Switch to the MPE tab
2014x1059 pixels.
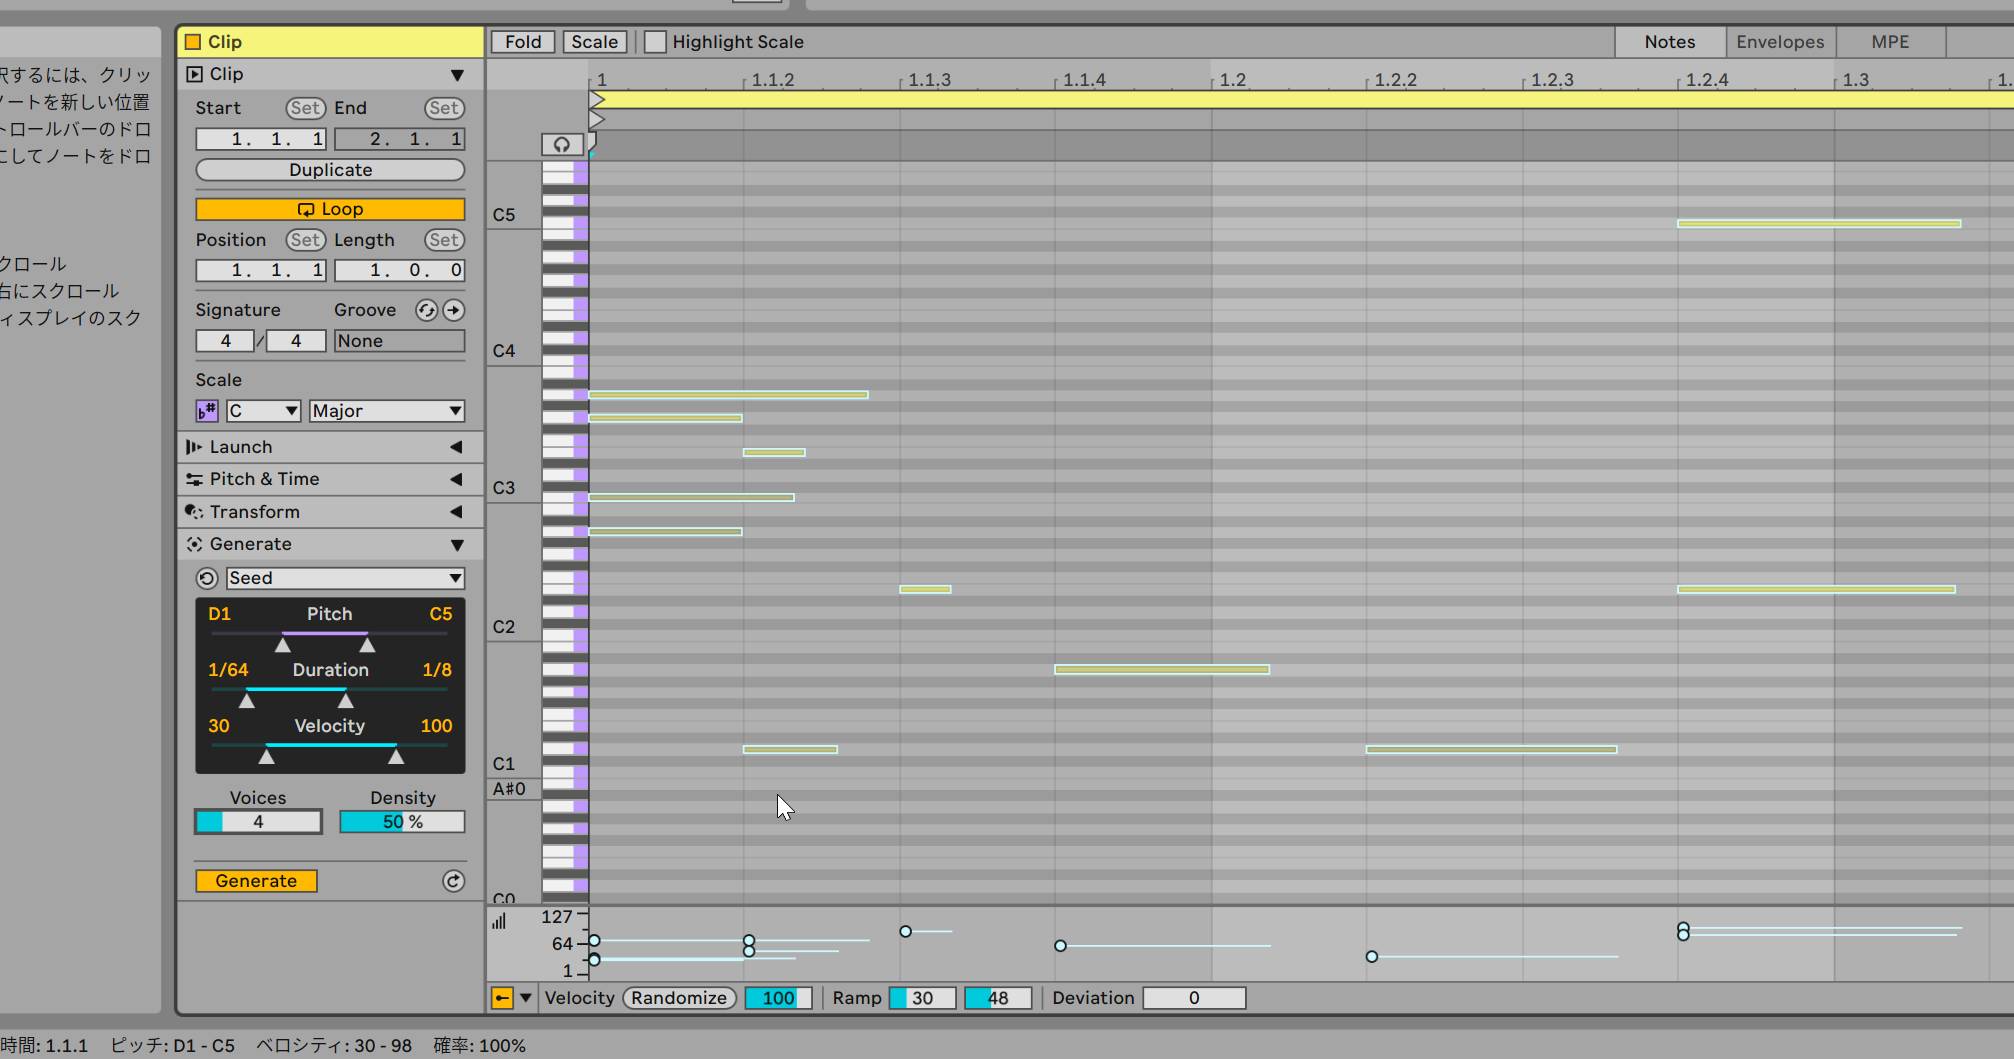[1890, 42]
